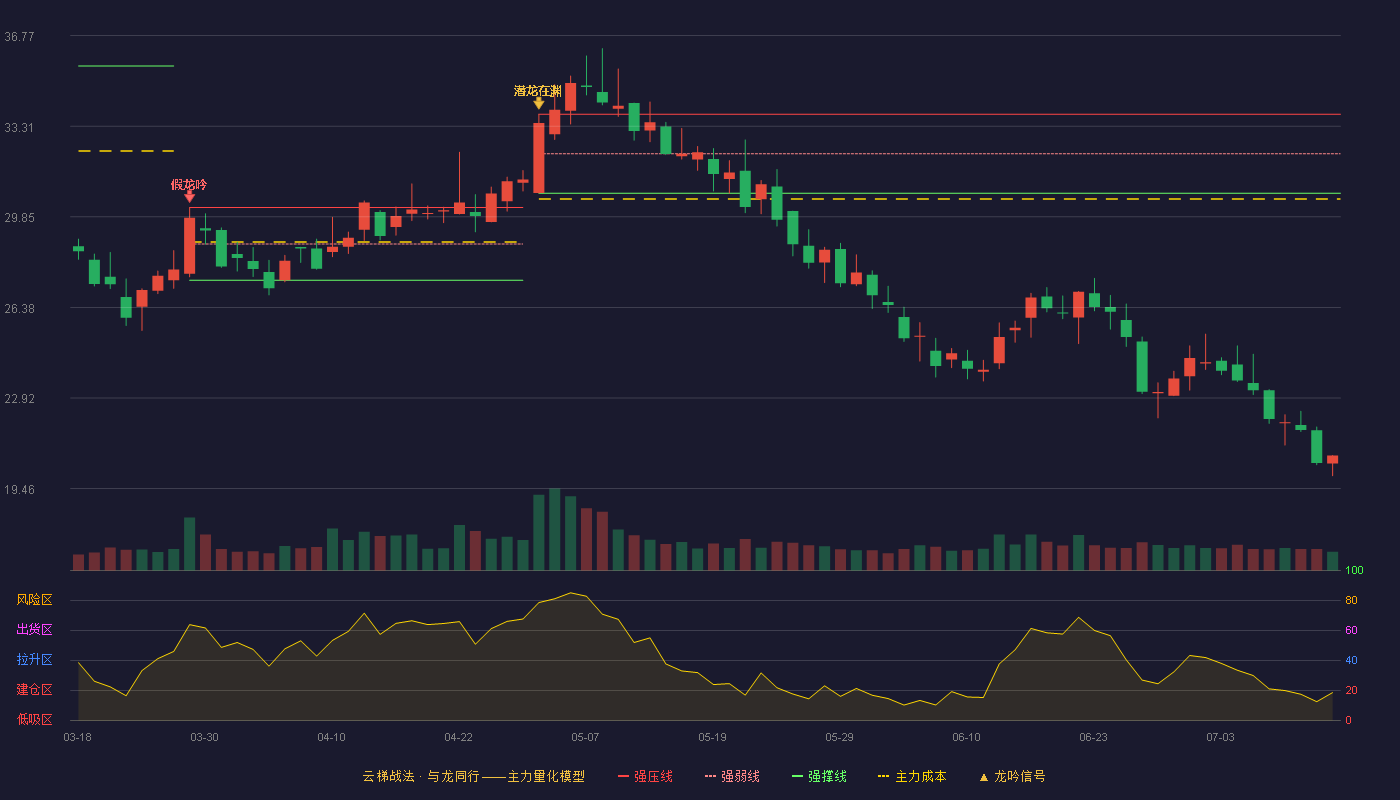The height and width of the screenshot is (800, 1400).
Task: Click the 05-29 date label
Action: pyautogui.click(x=839, y=737)
